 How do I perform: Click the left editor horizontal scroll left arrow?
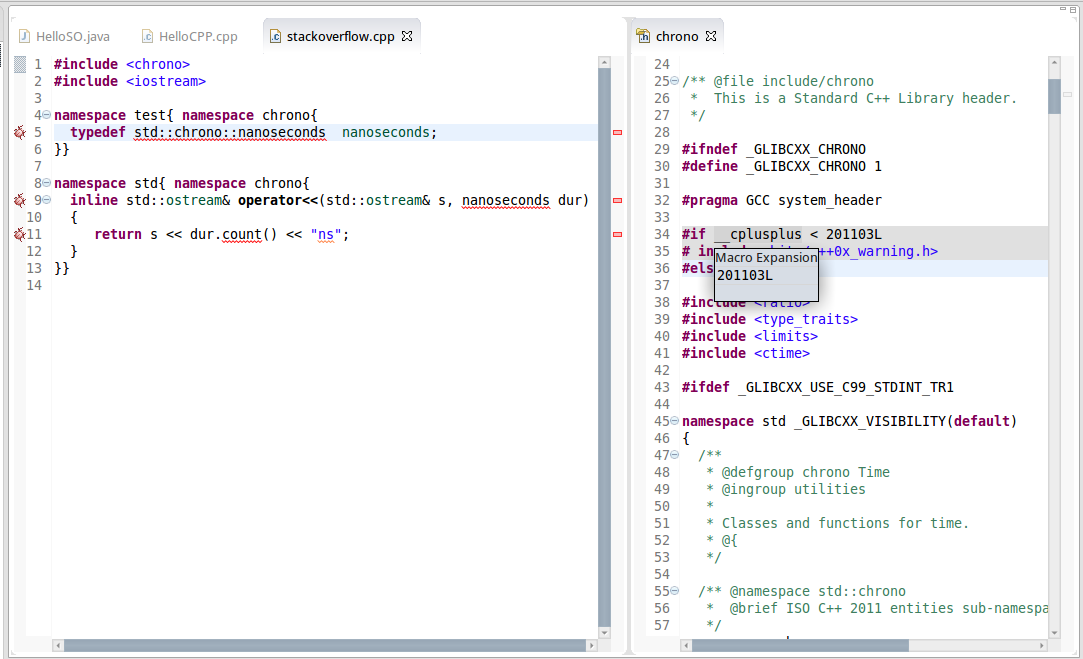[59, 645]
